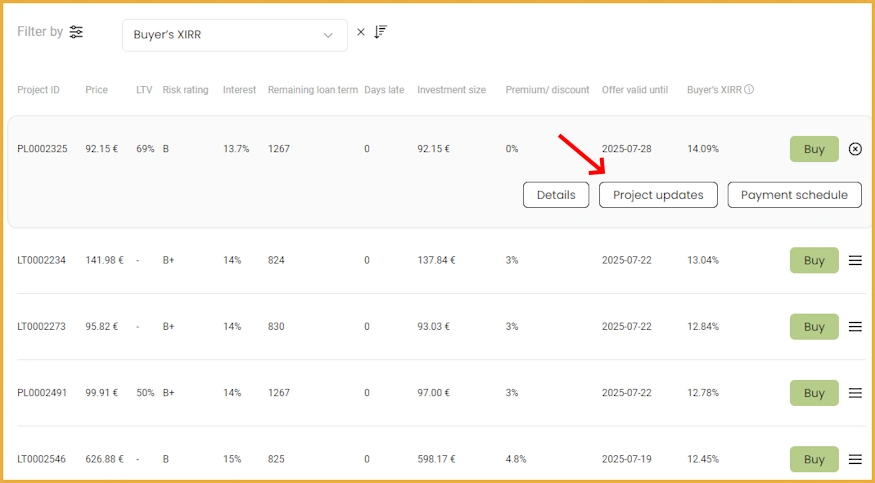Buy the LT0002546 investment
Image resolution: width=875 pixels, height=483 pixels.
[x=814, y=459]
